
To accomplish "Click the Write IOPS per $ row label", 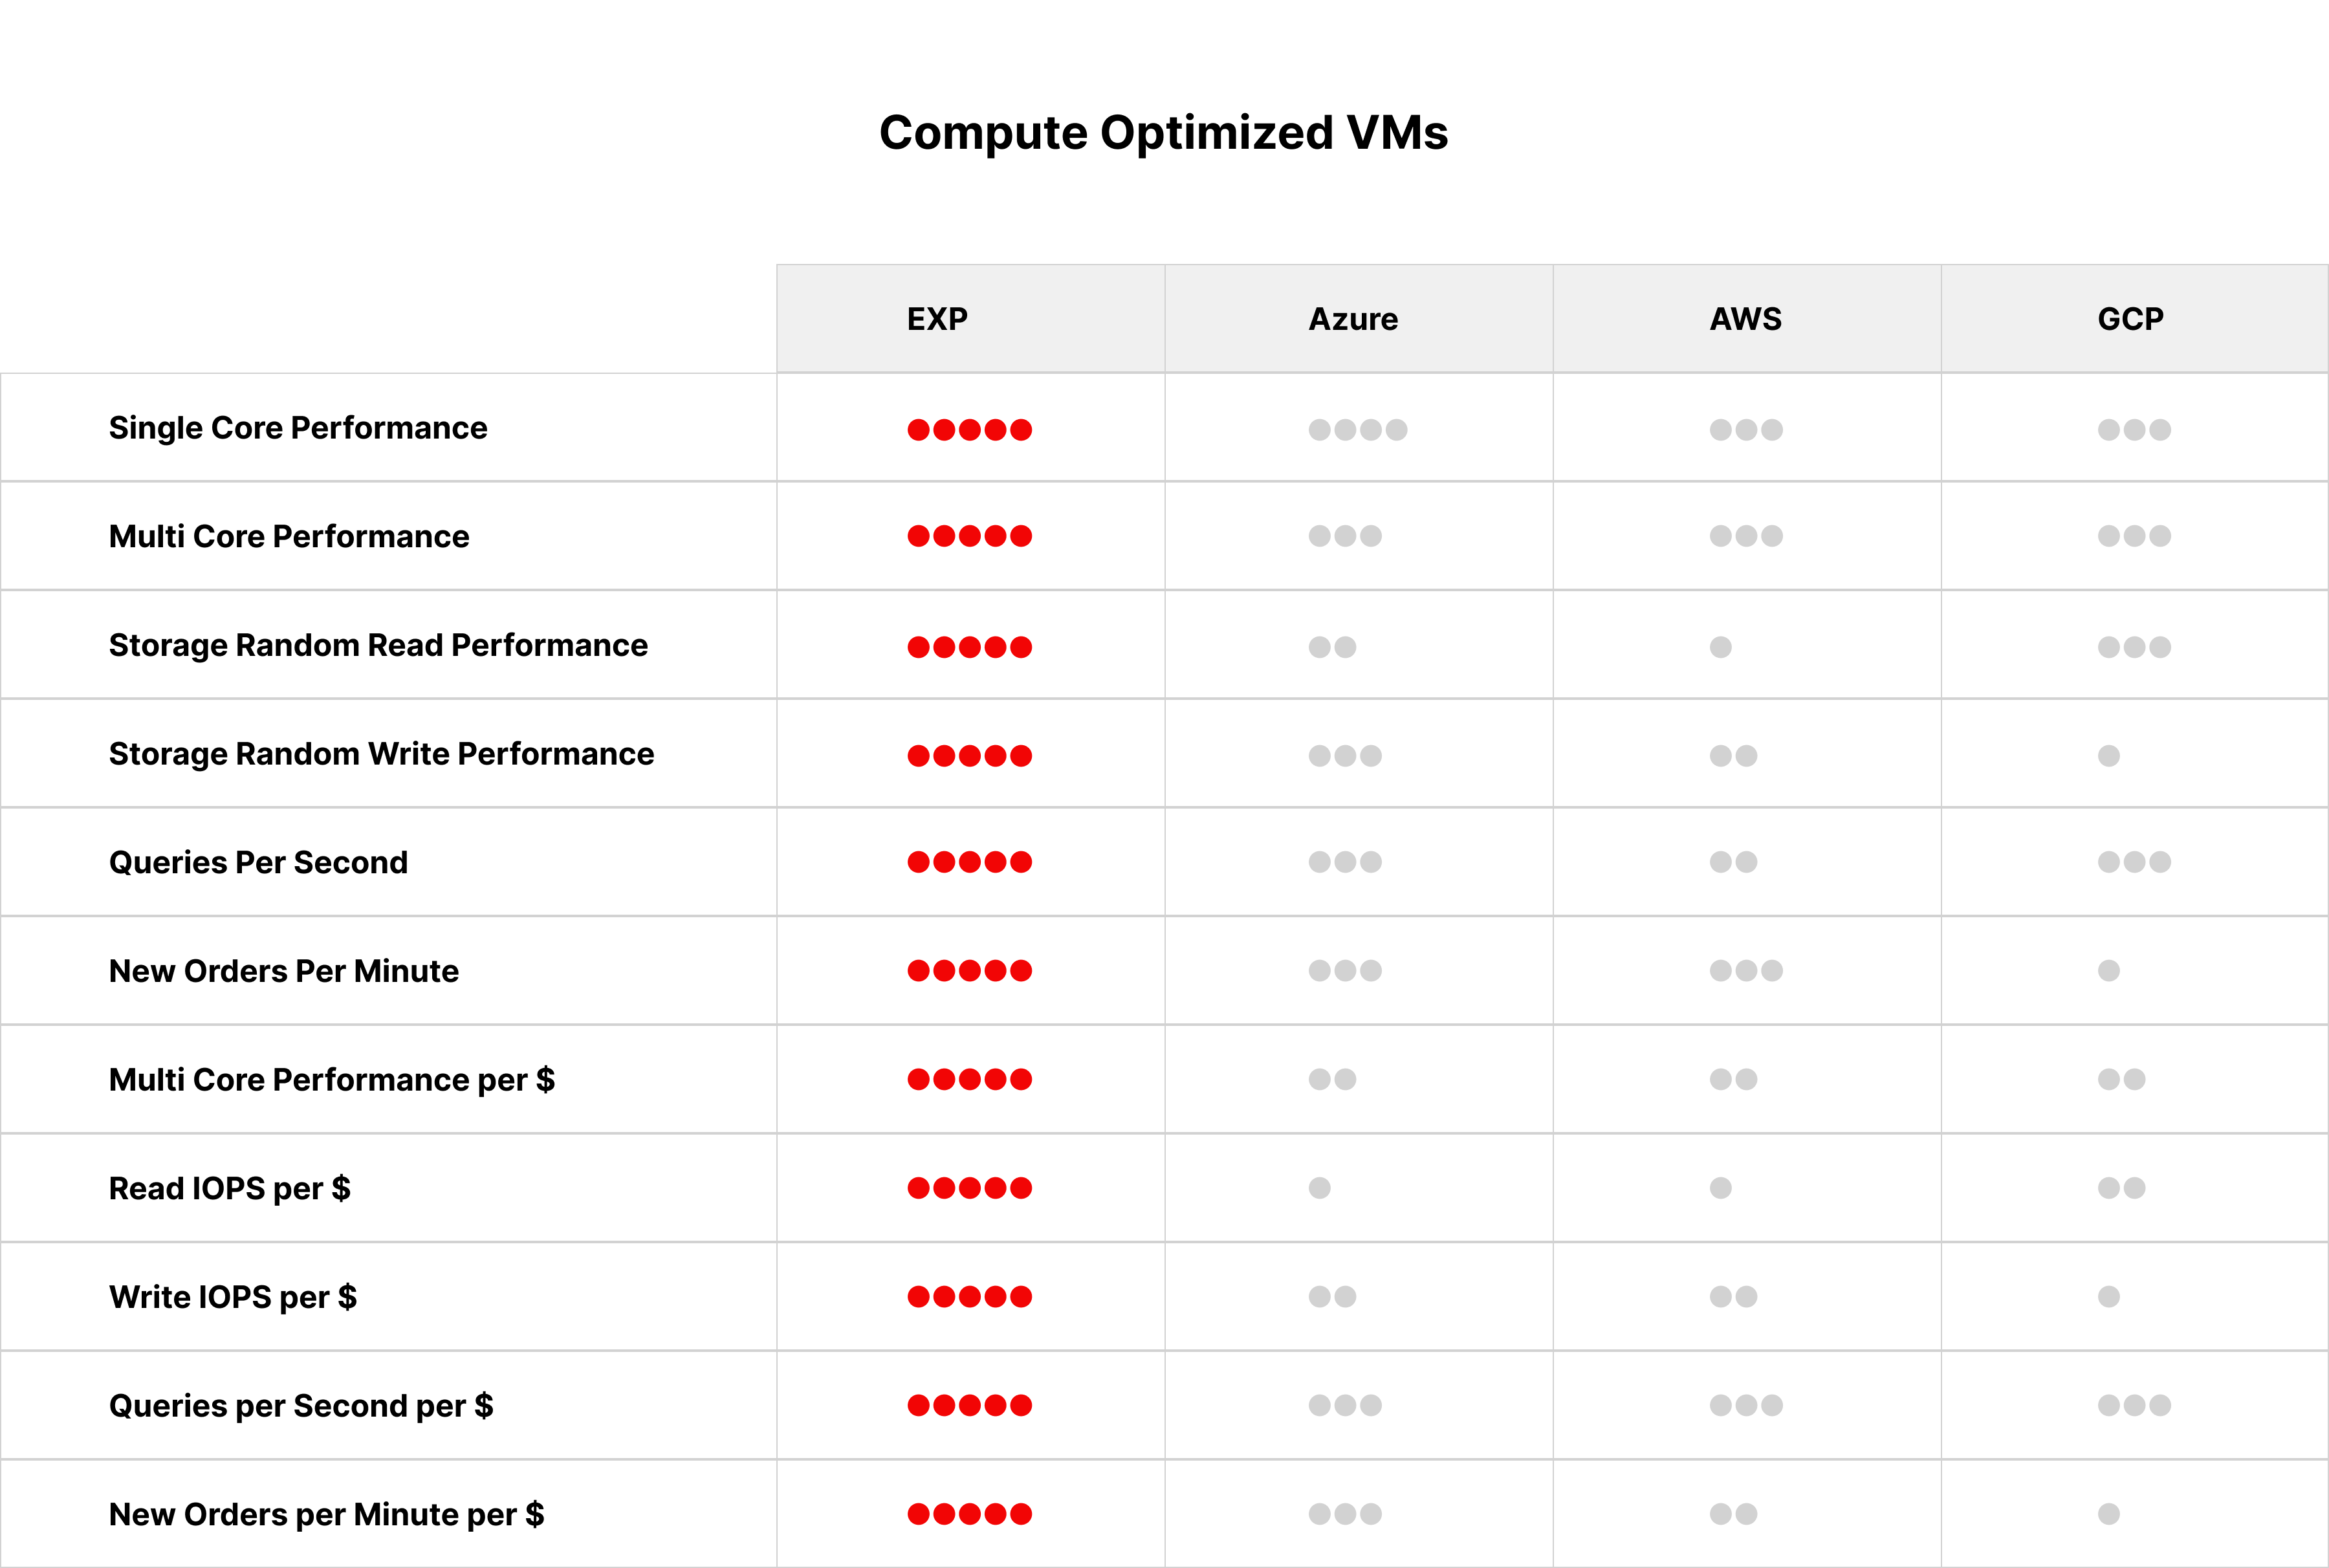I will (233, 1297).
